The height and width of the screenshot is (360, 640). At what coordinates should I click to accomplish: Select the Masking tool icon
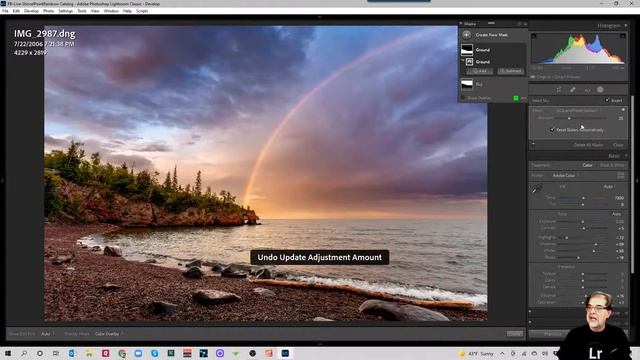tap(600, 90)
